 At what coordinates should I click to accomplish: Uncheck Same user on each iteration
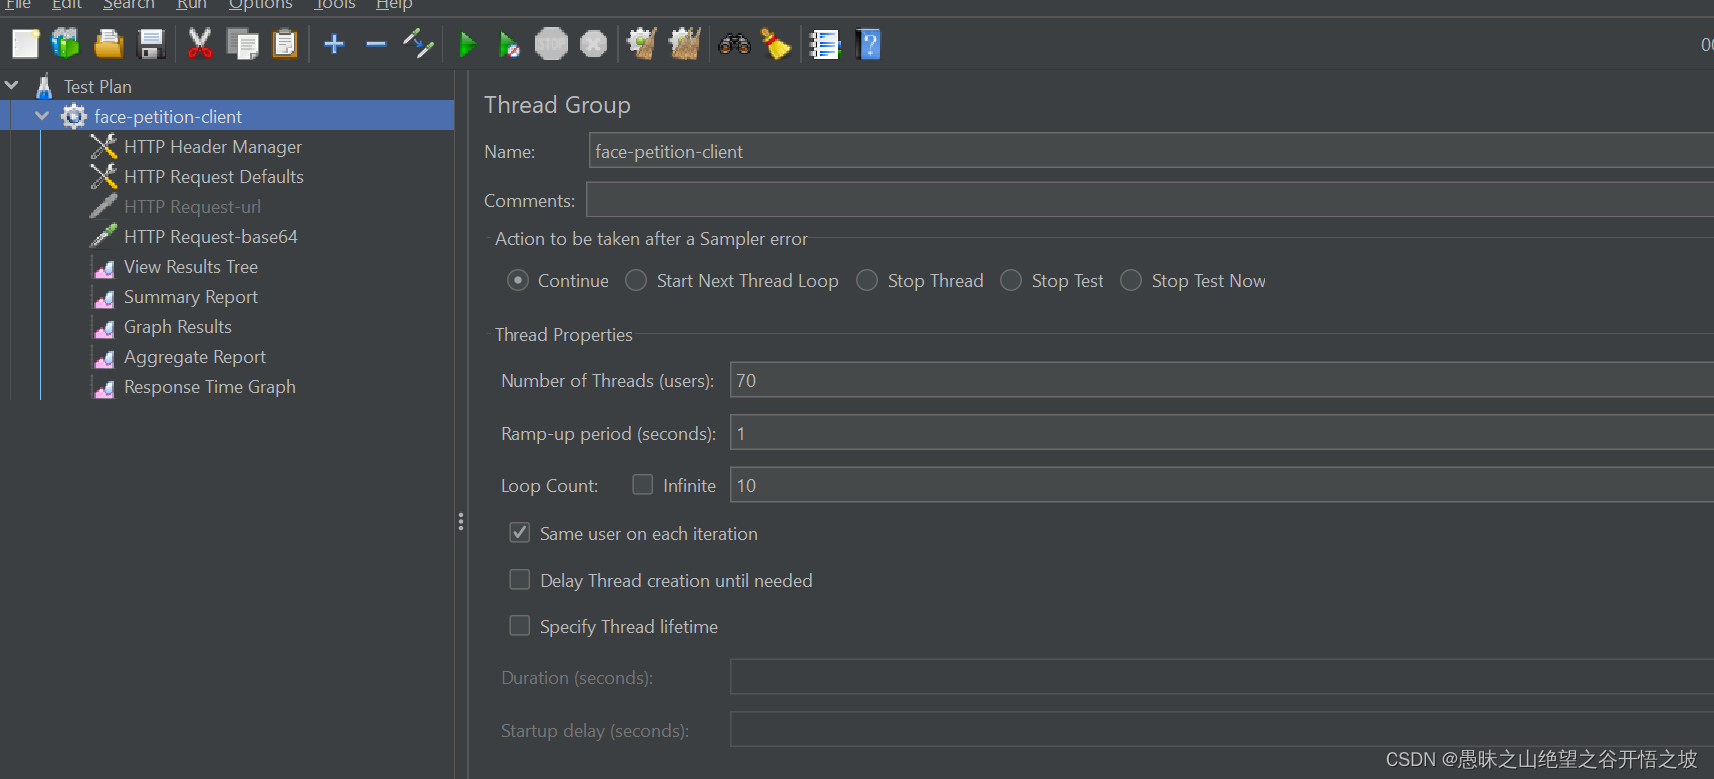[520, 533]
